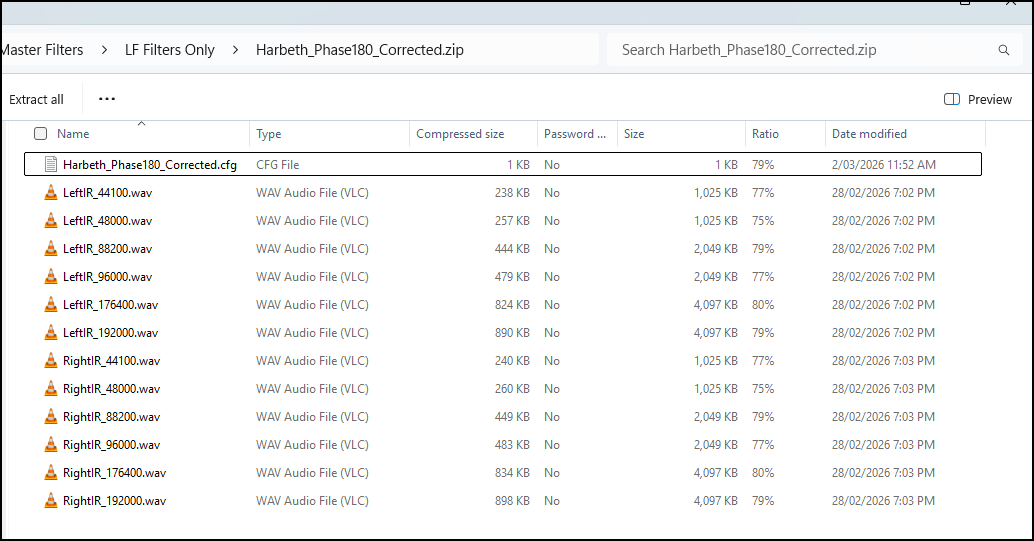Click the VLC icon of RightIR_48000.wav
Screen dimensions: 1034x541
point(51,389)
